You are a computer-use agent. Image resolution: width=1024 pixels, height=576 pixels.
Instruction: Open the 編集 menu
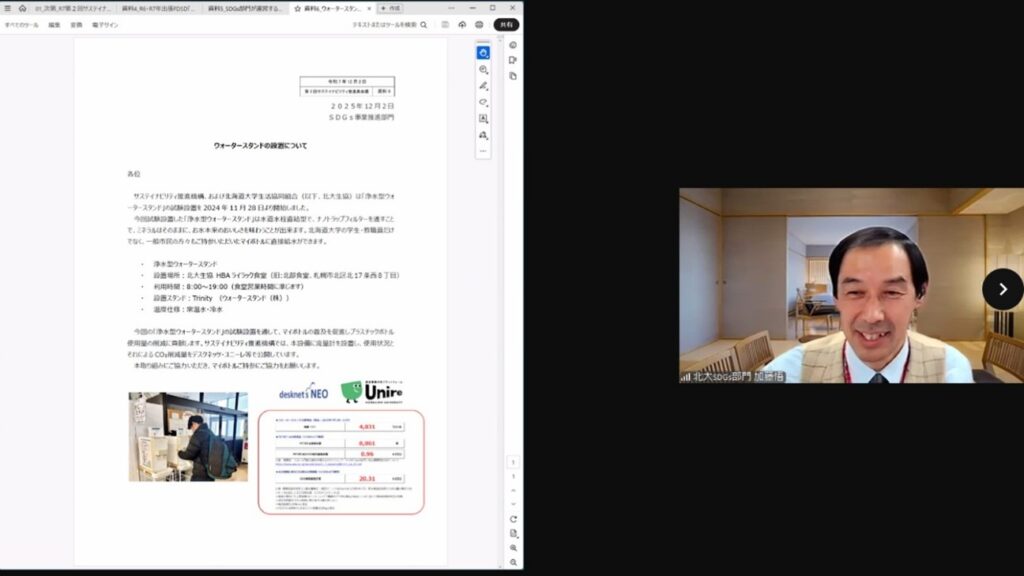click(54, 24)
